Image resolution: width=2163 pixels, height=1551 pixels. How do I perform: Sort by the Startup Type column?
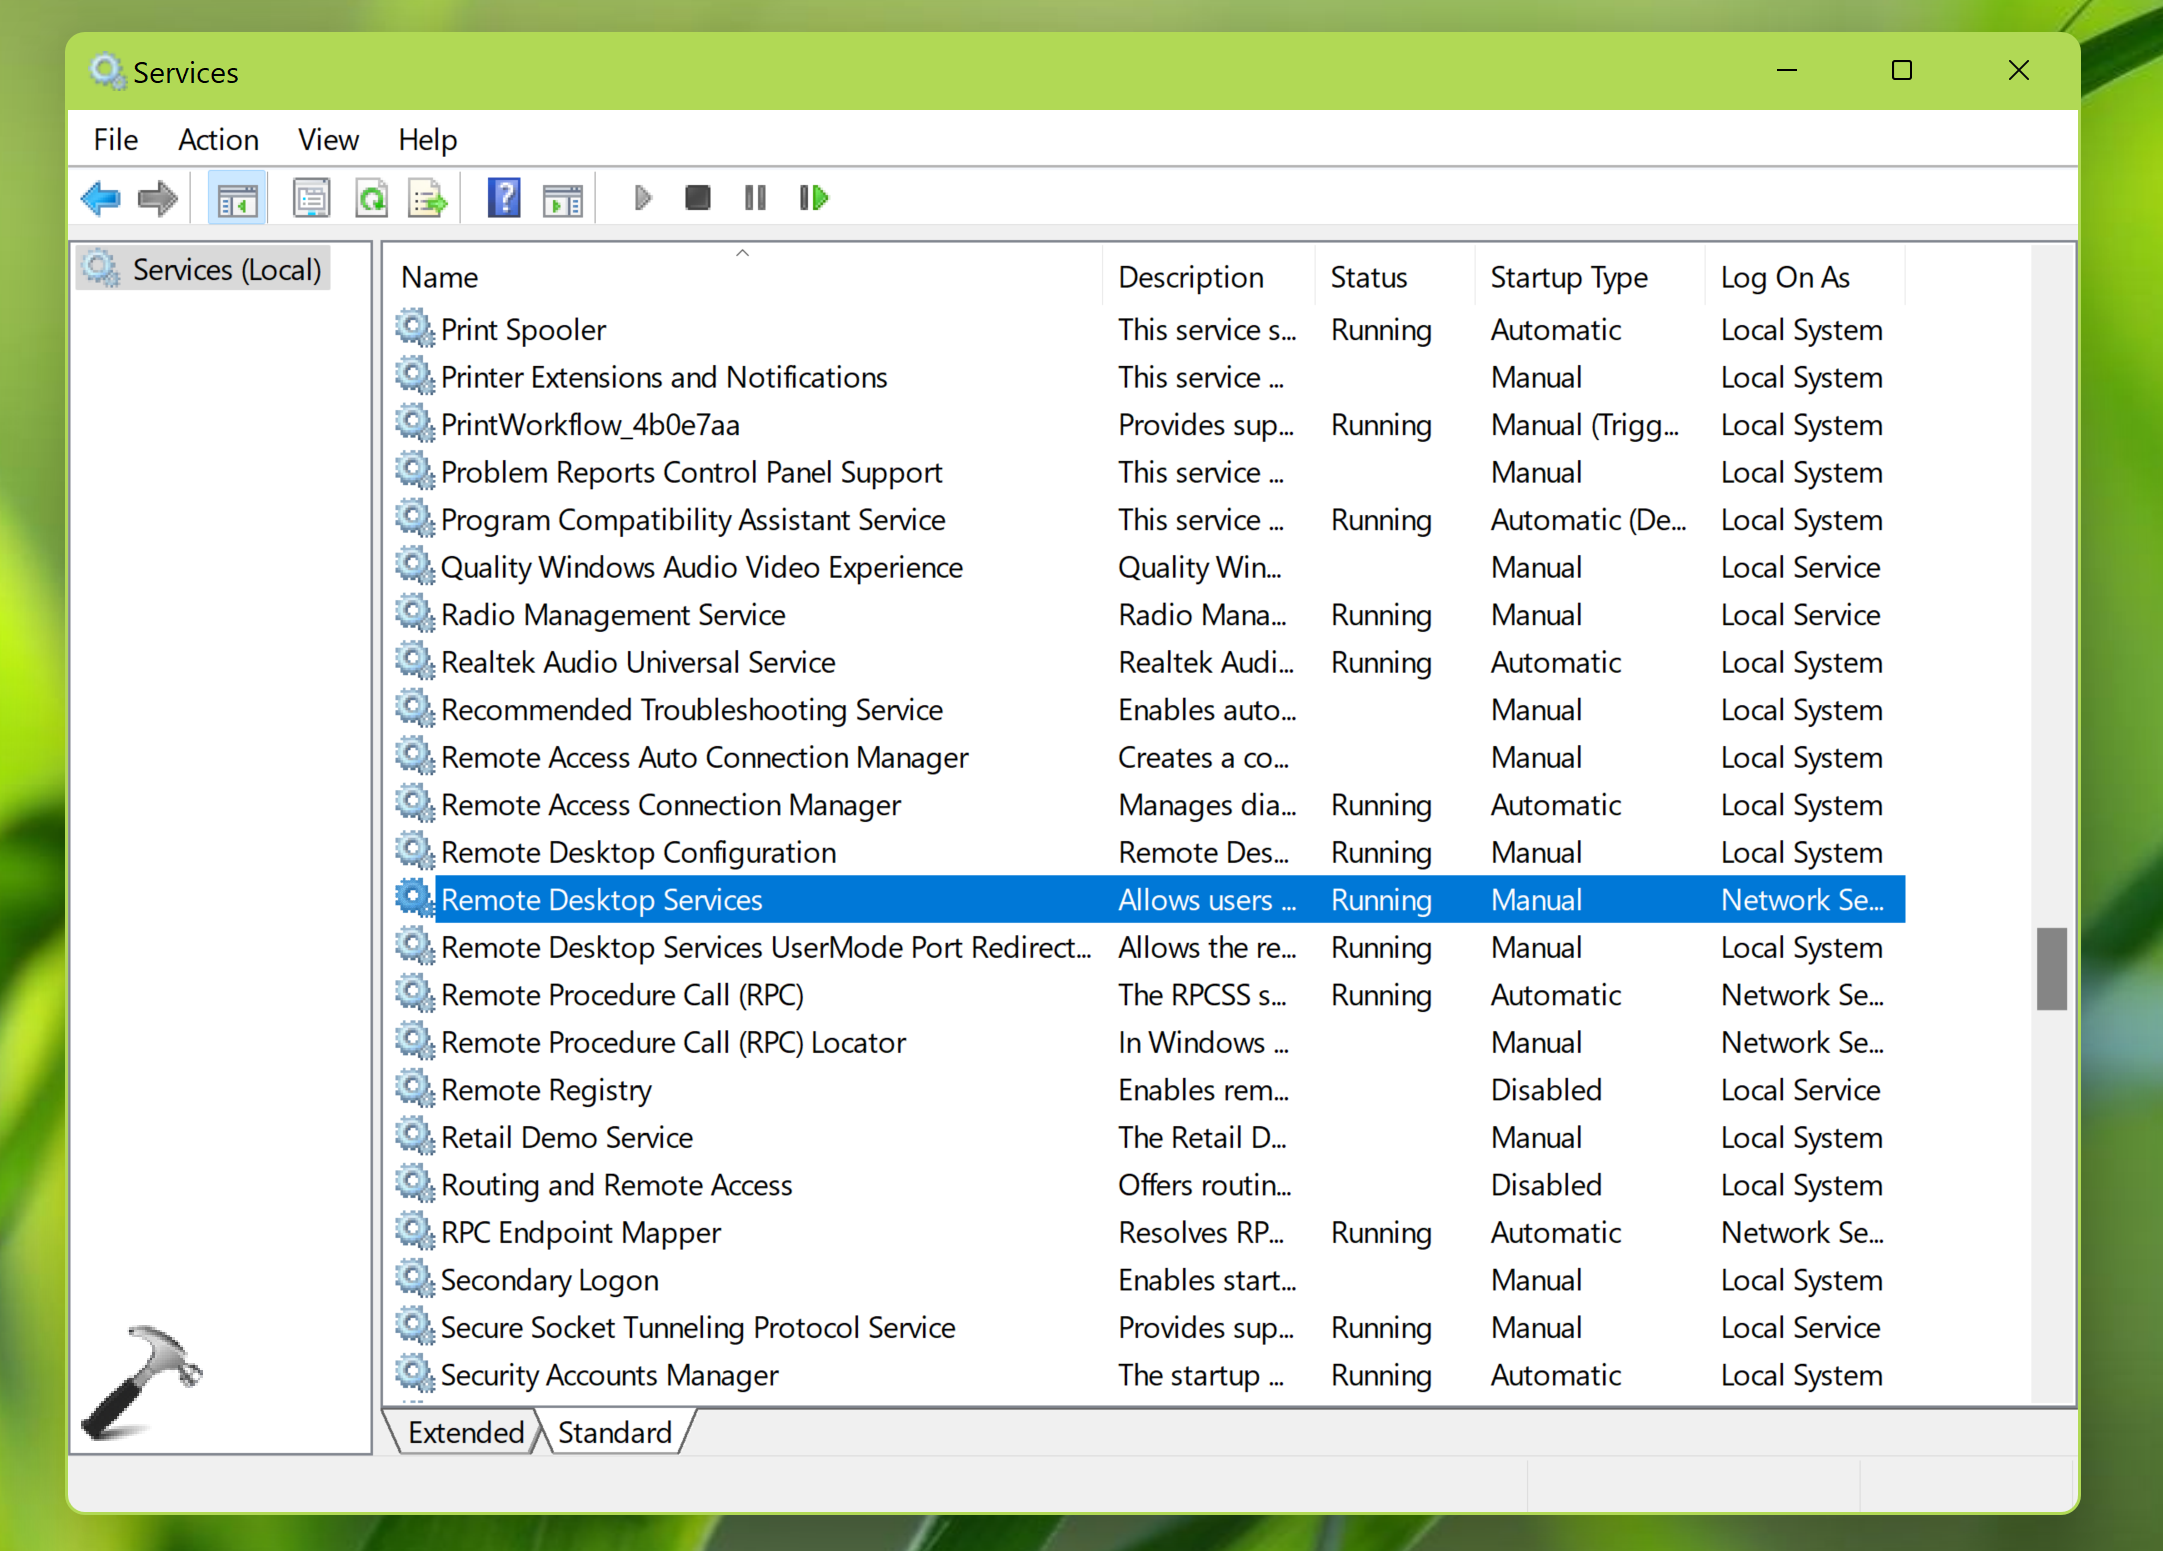point(1568,277)
